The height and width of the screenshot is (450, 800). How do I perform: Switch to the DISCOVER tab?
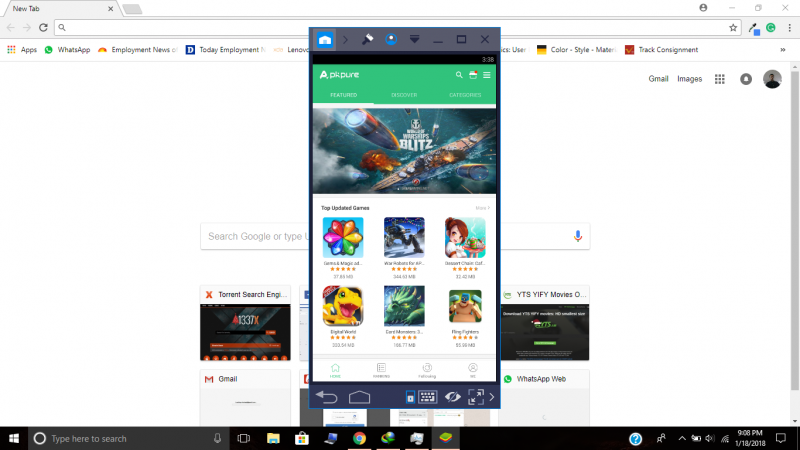pos(404,95)
